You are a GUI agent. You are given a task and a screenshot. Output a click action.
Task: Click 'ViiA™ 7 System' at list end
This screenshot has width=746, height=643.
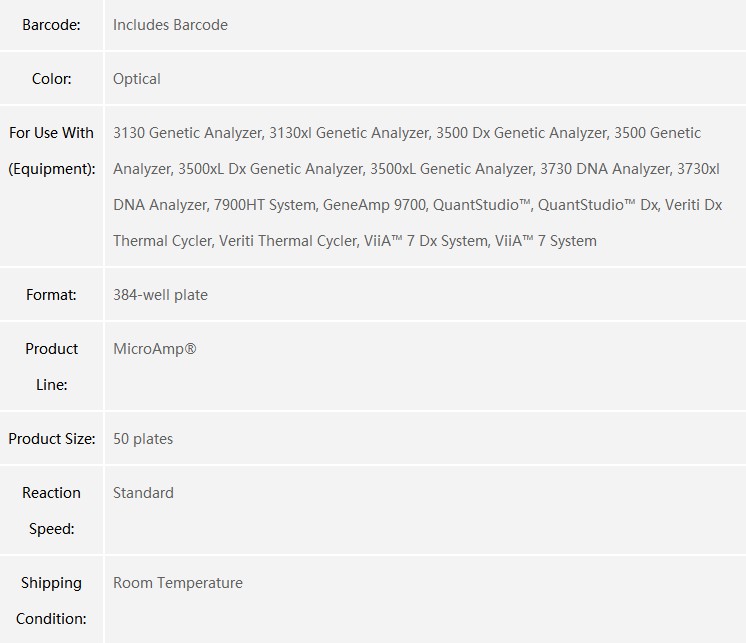[546, 241]
